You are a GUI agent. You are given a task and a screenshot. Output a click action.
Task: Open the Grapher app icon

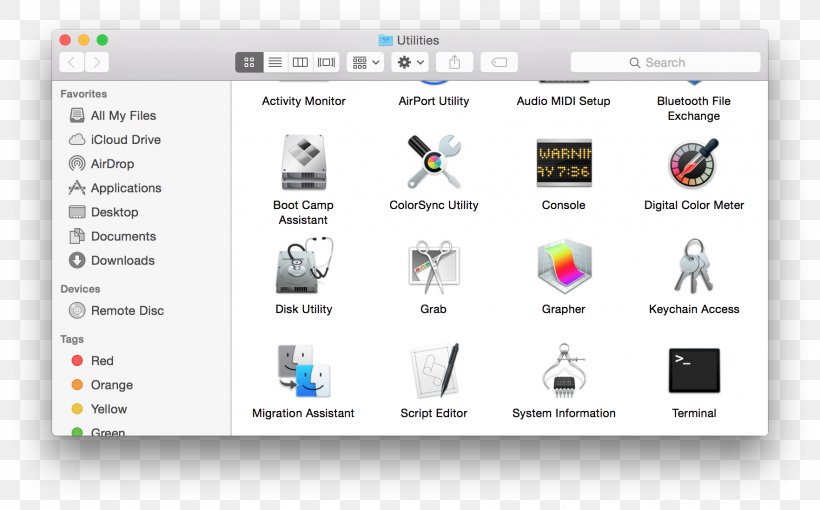point(564,266)
